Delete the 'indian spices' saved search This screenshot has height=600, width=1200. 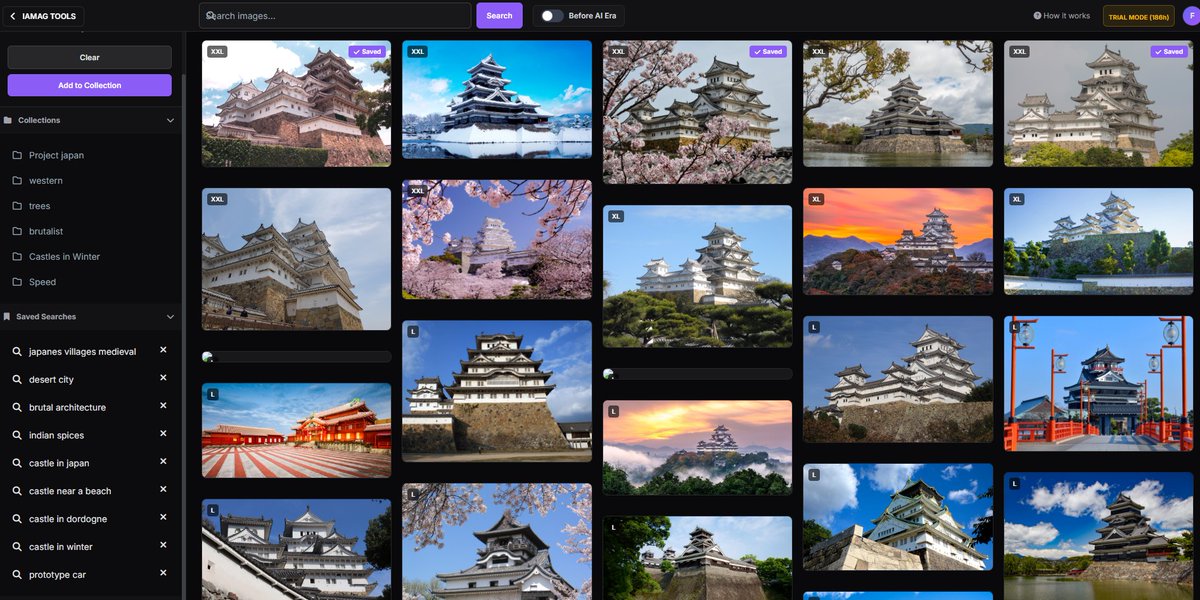[163, 434]
